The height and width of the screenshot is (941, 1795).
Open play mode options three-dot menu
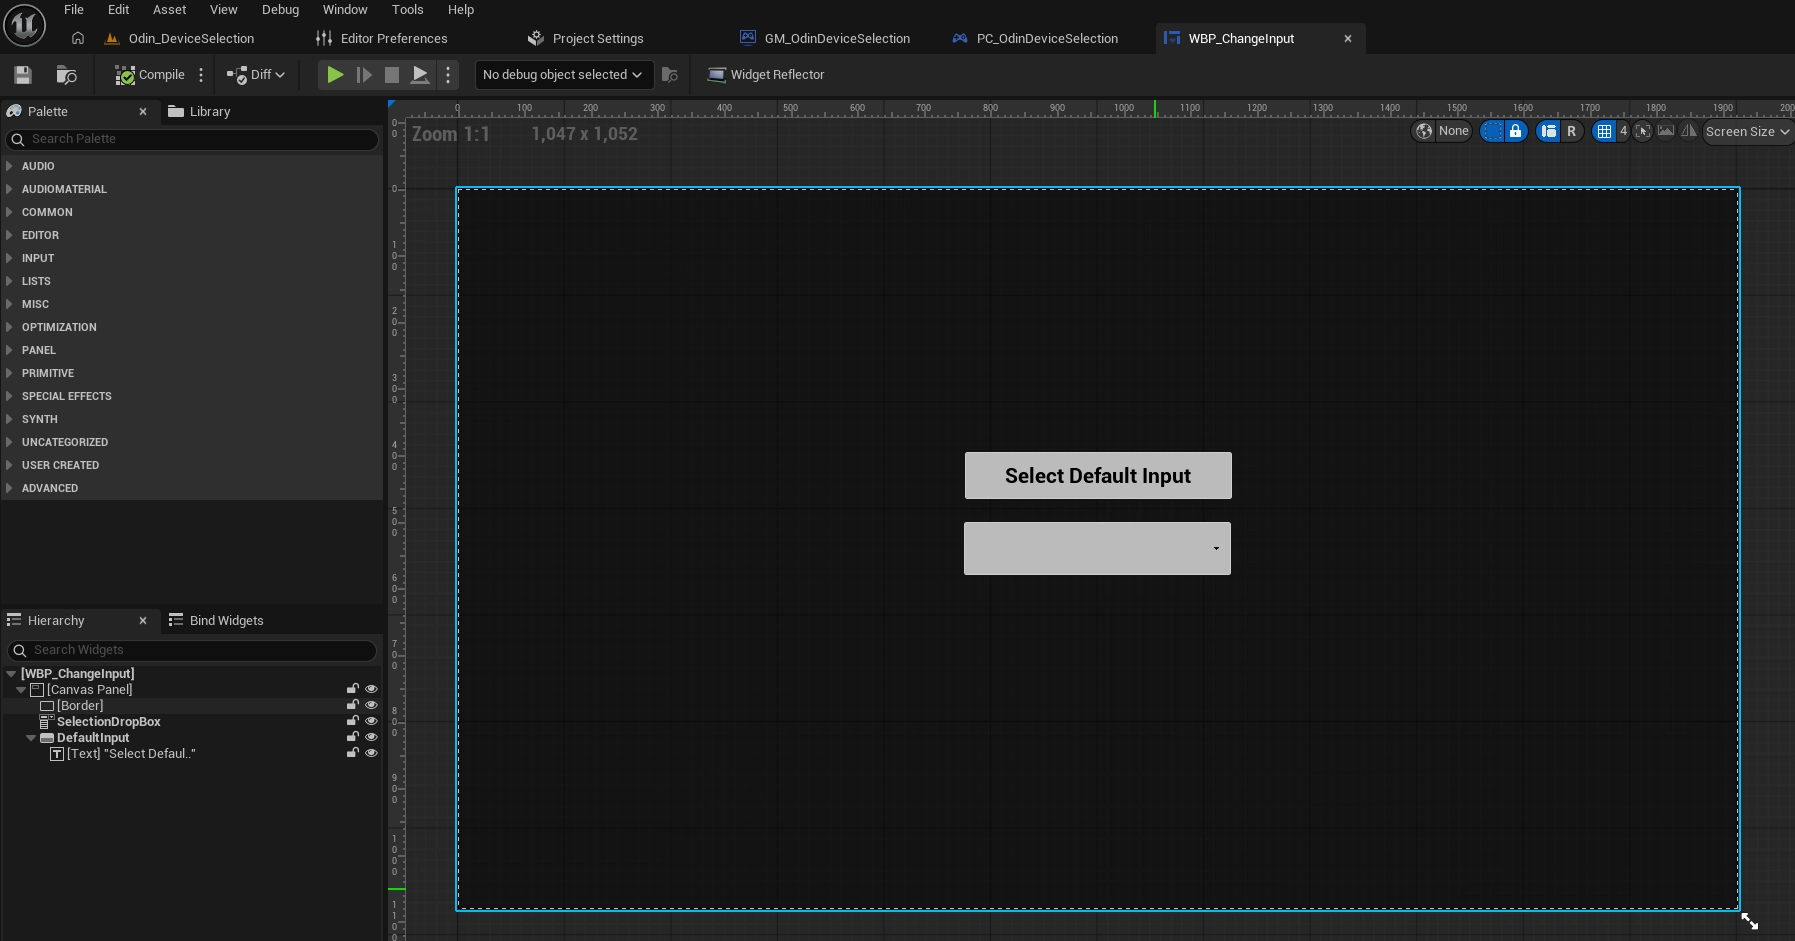click(x=448, y=75)
